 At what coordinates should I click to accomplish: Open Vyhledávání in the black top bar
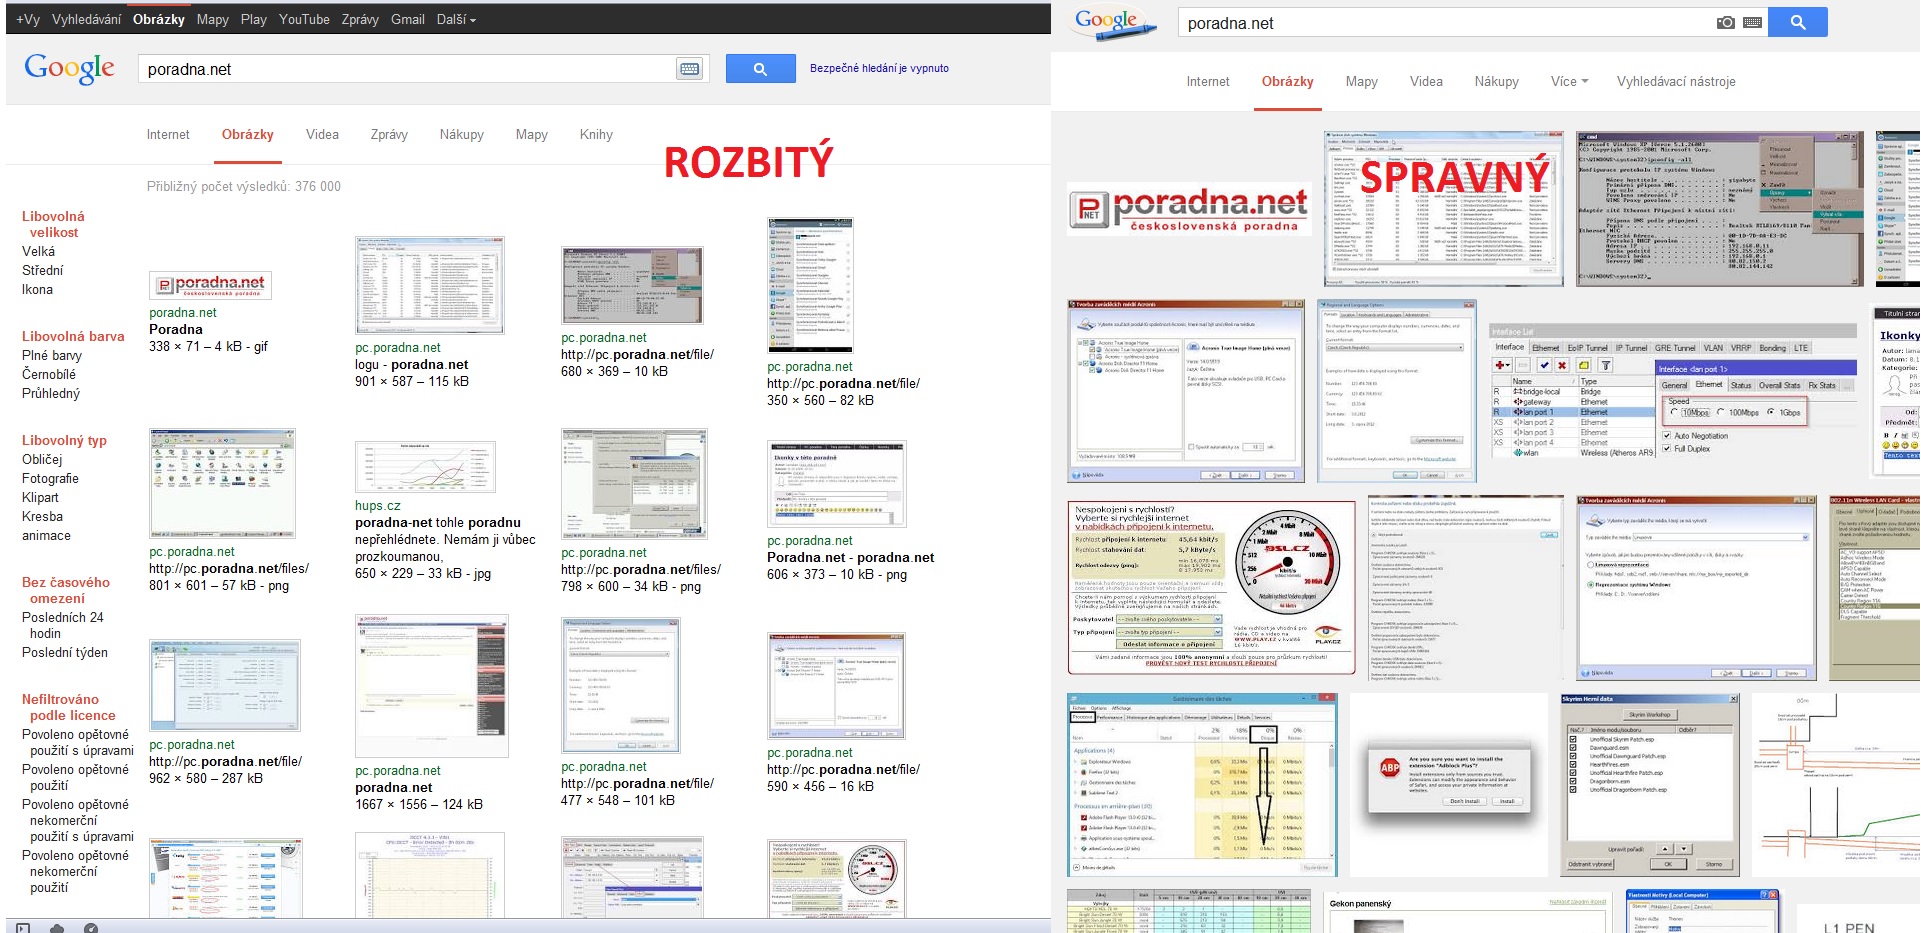pos(86,19)
